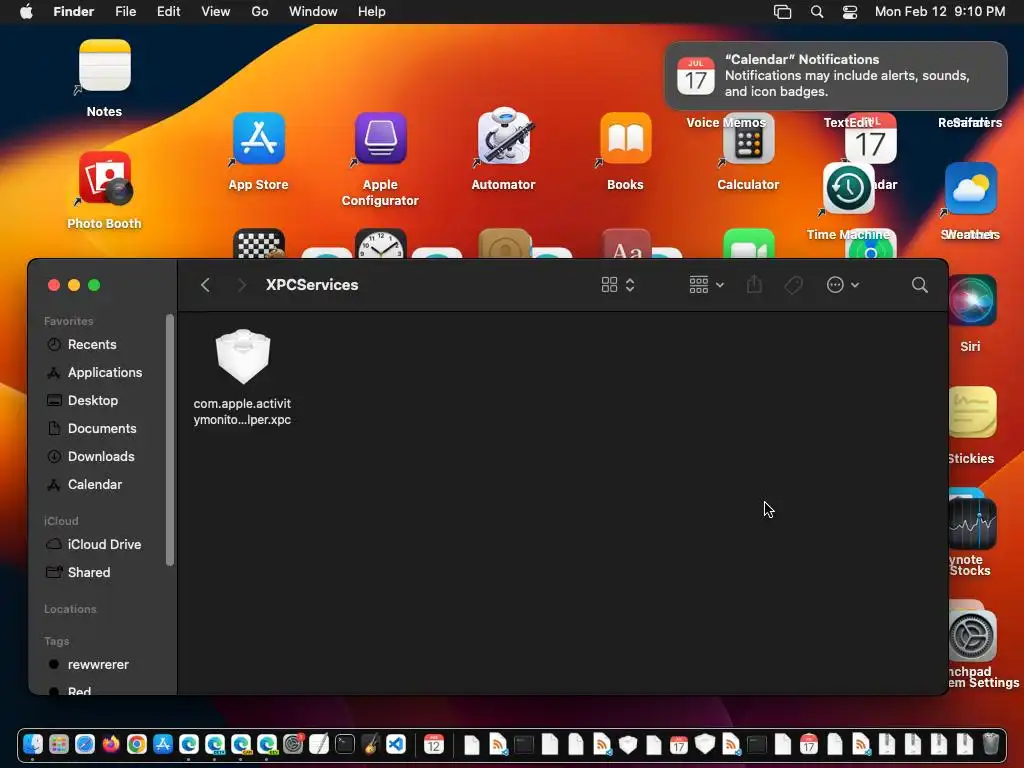Open the Calendar 12 icon in Dock
Image resolution: width=1024 pixels, height=768 pixels.
click(x=434, y=744)
